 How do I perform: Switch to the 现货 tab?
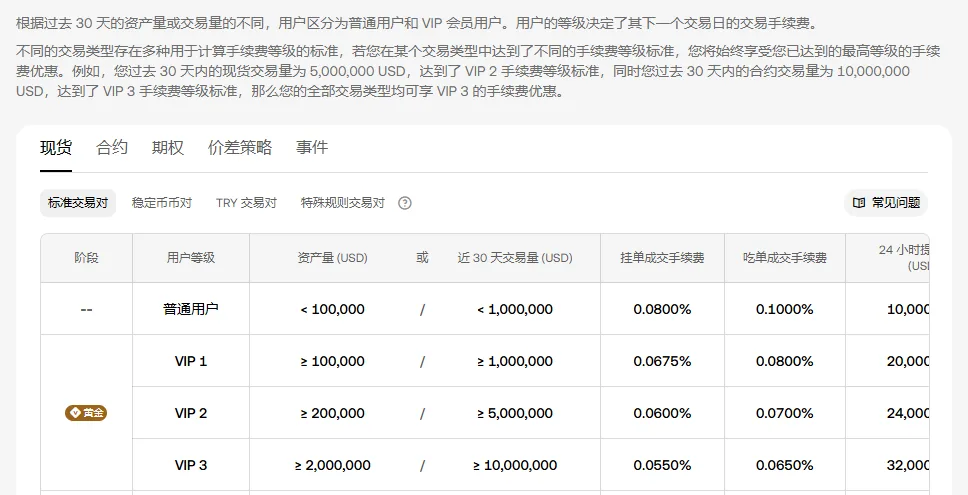56,148
